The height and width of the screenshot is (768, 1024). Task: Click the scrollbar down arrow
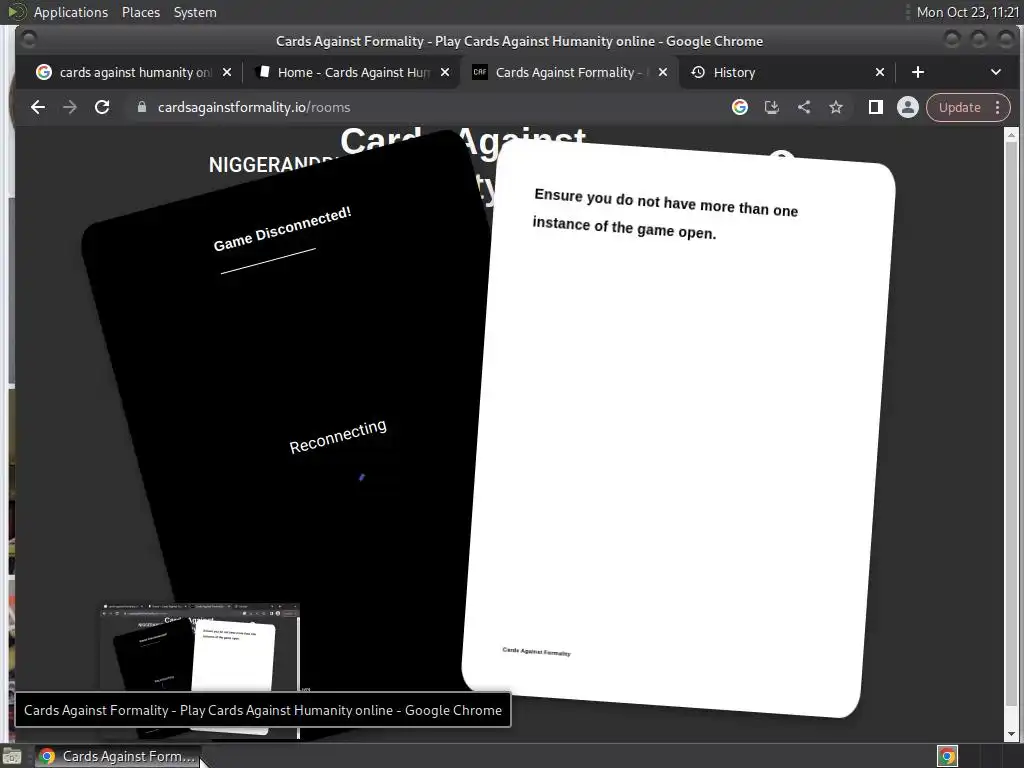[x=1011, y=734]
